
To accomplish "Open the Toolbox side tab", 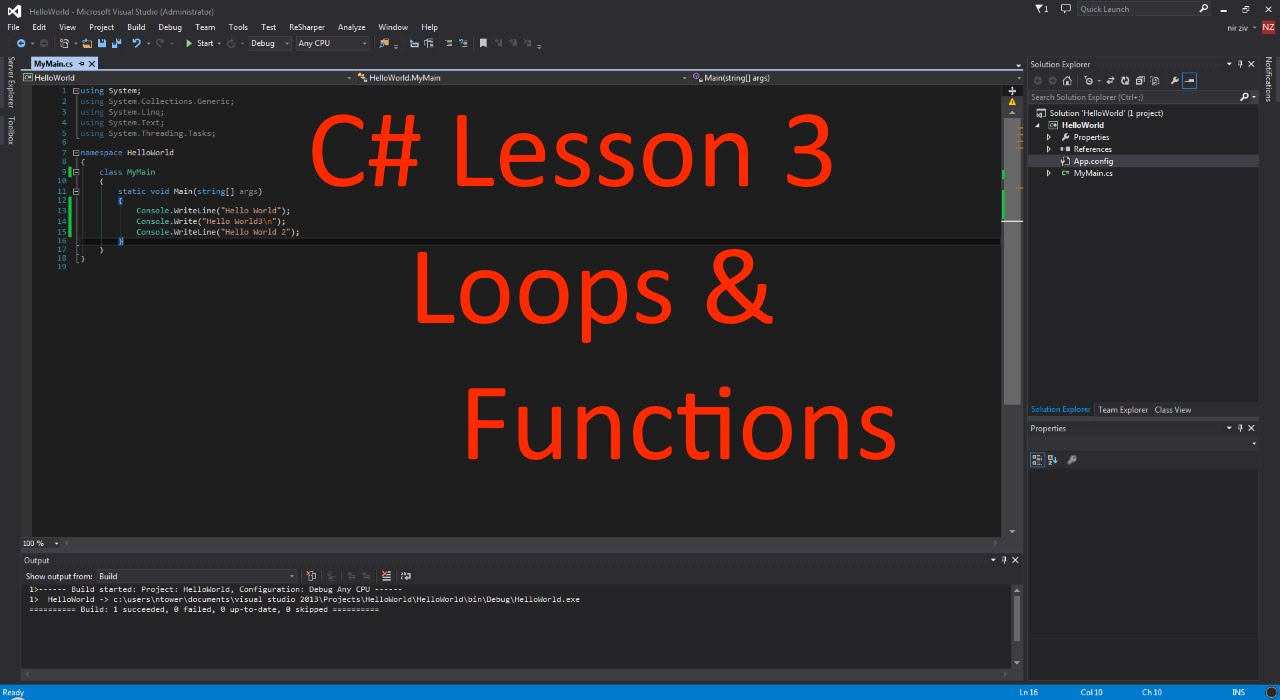I will (x=11, y=130).
